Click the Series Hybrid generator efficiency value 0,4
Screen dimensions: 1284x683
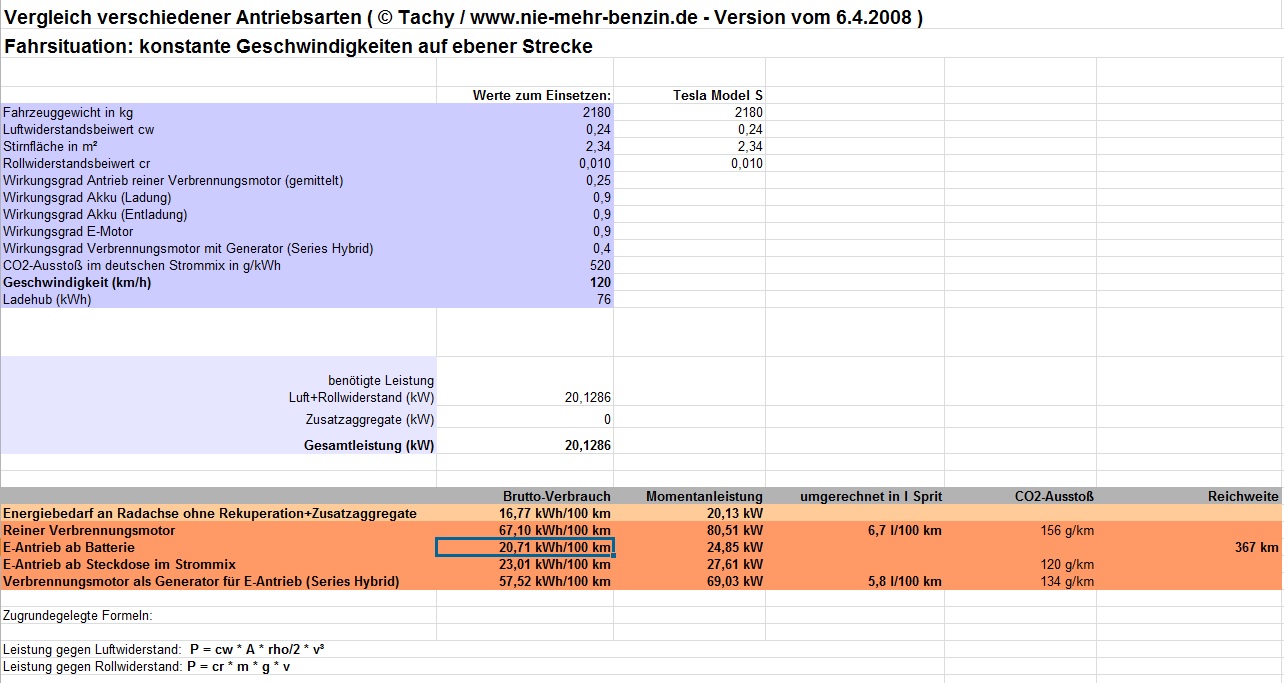[x=602, y=248]
